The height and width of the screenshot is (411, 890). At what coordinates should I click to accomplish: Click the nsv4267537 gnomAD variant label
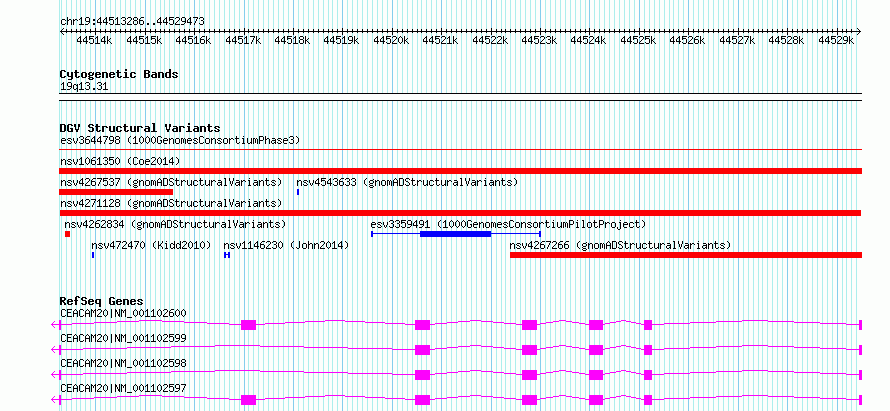(x=171, y=182)
